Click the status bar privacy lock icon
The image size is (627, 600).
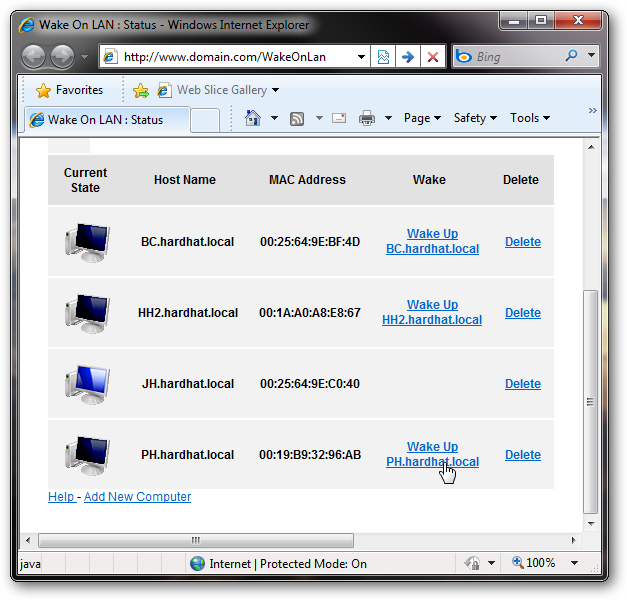point(473,563)
